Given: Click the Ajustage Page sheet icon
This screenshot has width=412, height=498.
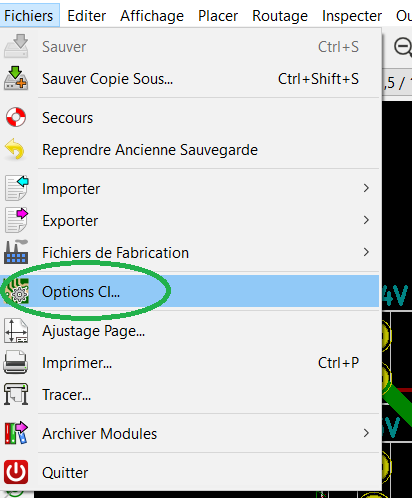Looking at the screenshot, I should pos(16,331).
